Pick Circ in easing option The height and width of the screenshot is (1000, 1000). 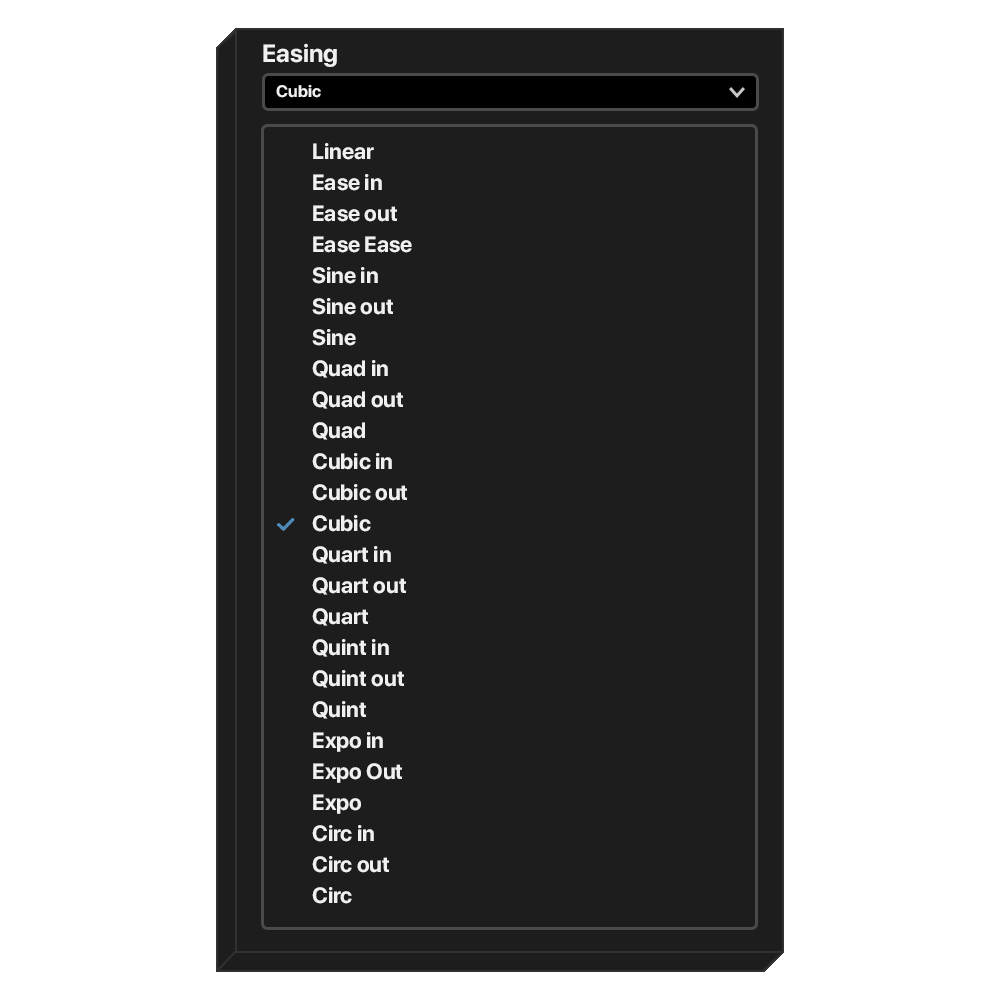click(x=343, y=834)
